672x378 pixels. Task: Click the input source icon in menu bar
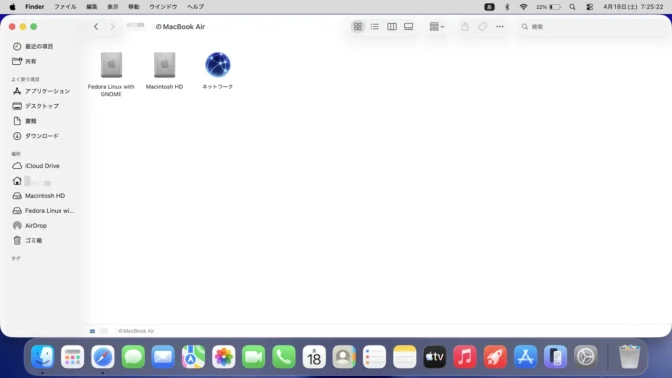(x=489, y=7)
